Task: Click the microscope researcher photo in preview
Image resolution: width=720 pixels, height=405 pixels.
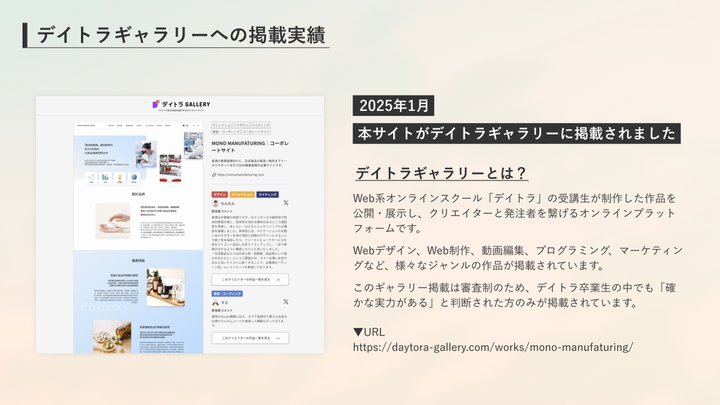Action: (146, 153)
